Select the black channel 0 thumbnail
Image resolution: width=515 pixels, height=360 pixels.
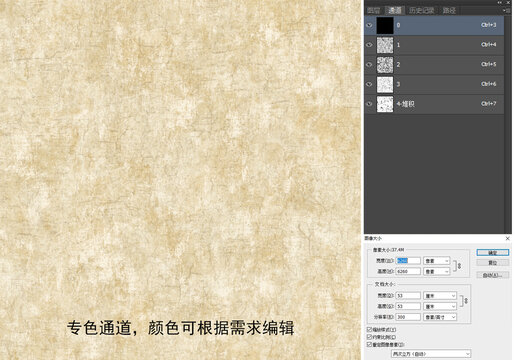[x=385, y=25]
